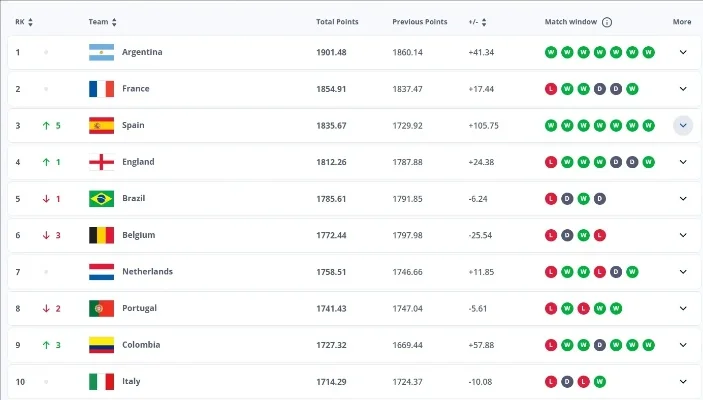Image resolution: width=703 pixels, height=400 pixels.
Task: Click the Previous Points column header
Action: point(420,22)
